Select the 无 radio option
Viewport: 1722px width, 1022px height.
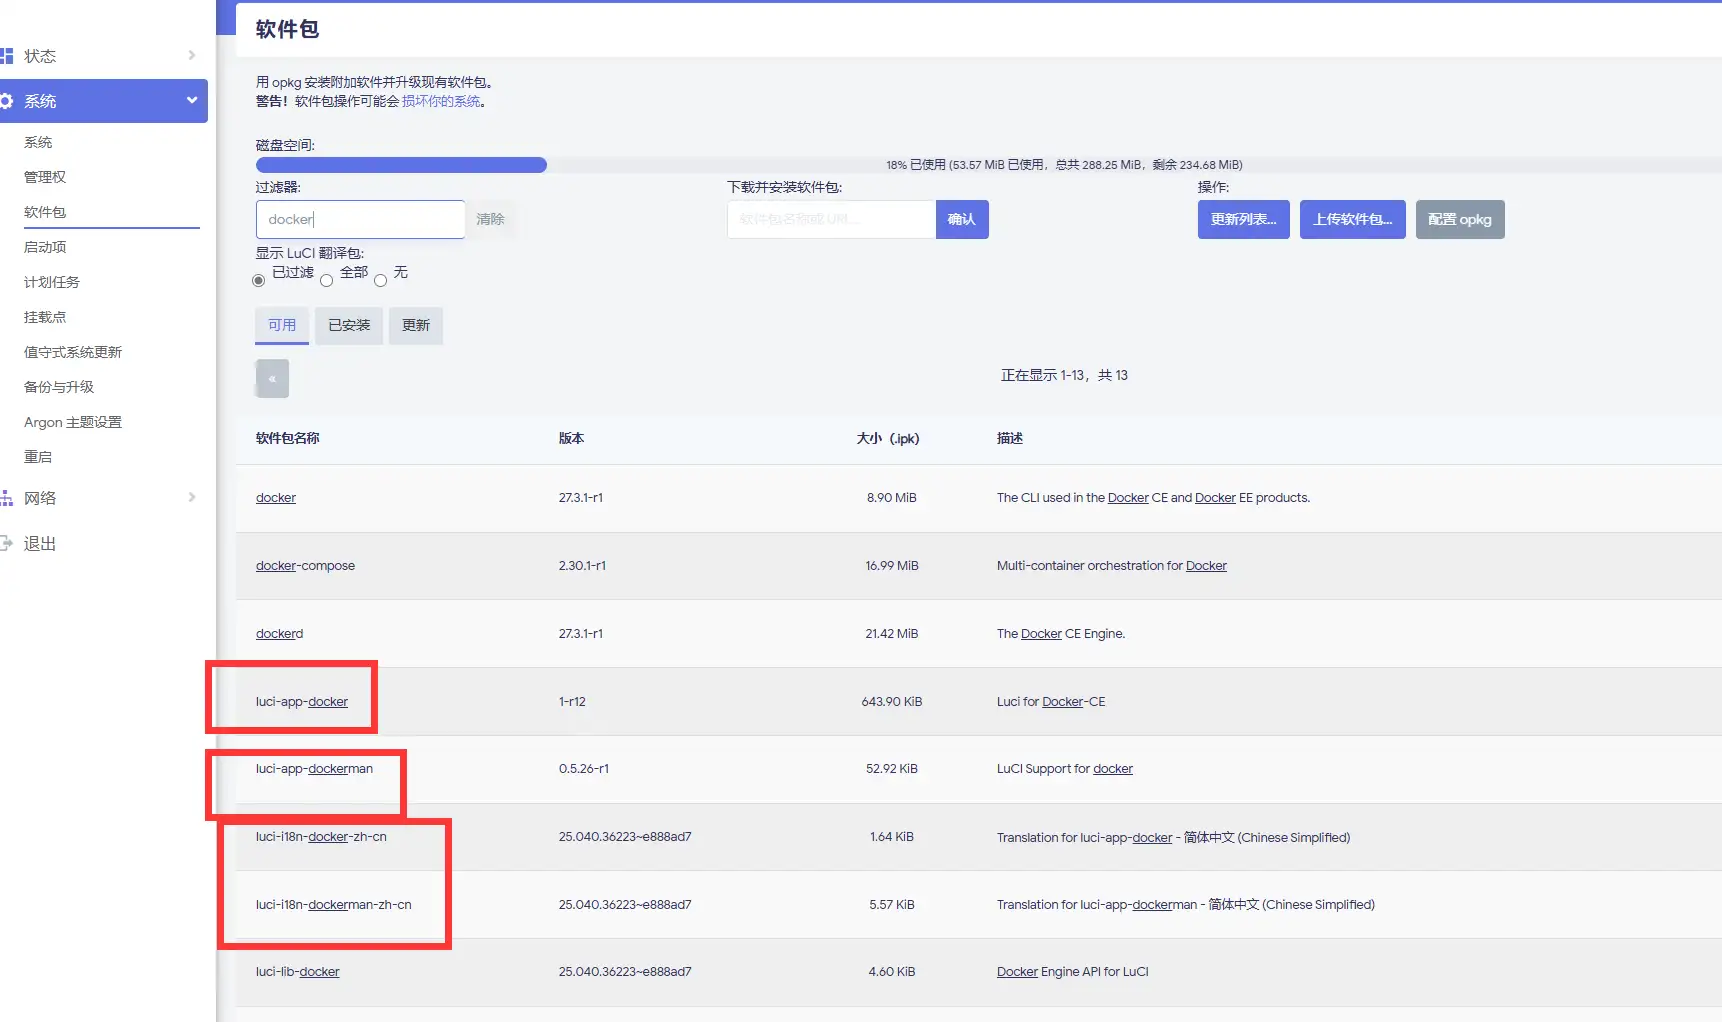(x=380, y=281)
